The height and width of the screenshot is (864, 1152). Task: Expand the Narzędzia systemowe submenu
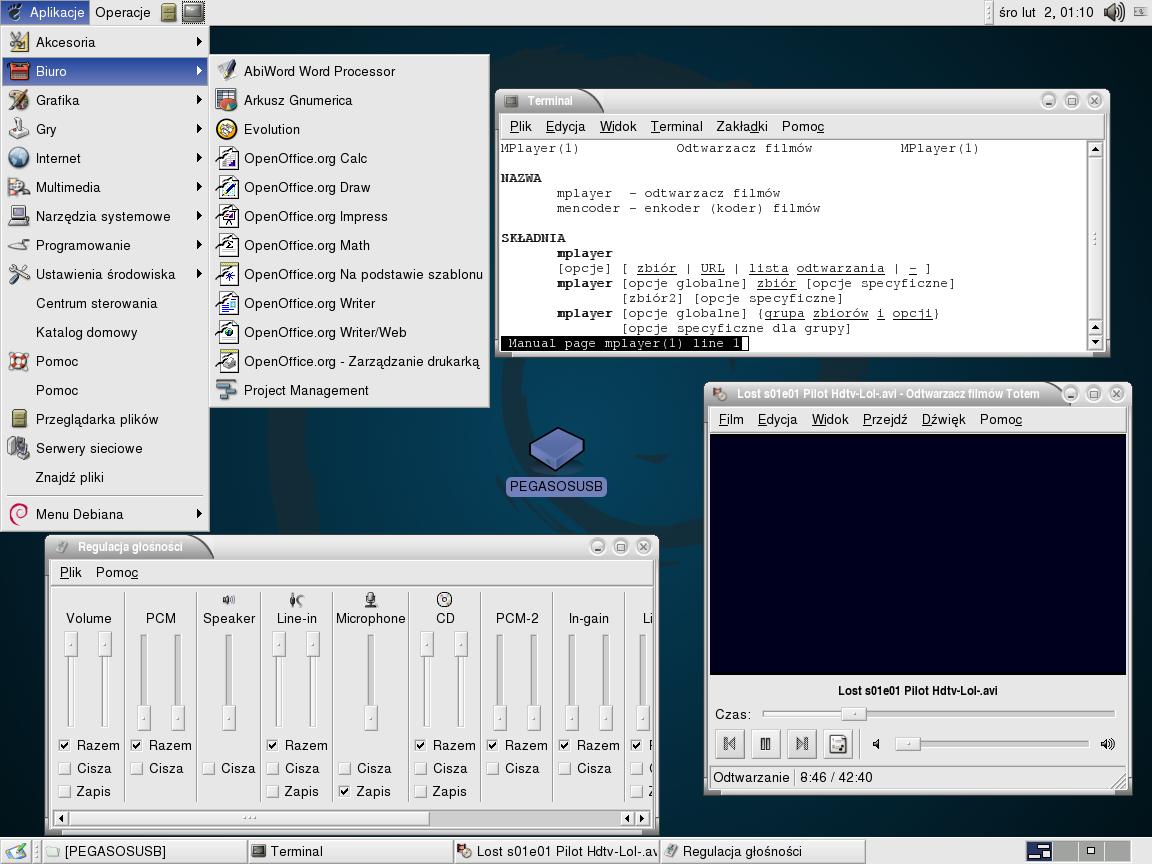[104, 216]
